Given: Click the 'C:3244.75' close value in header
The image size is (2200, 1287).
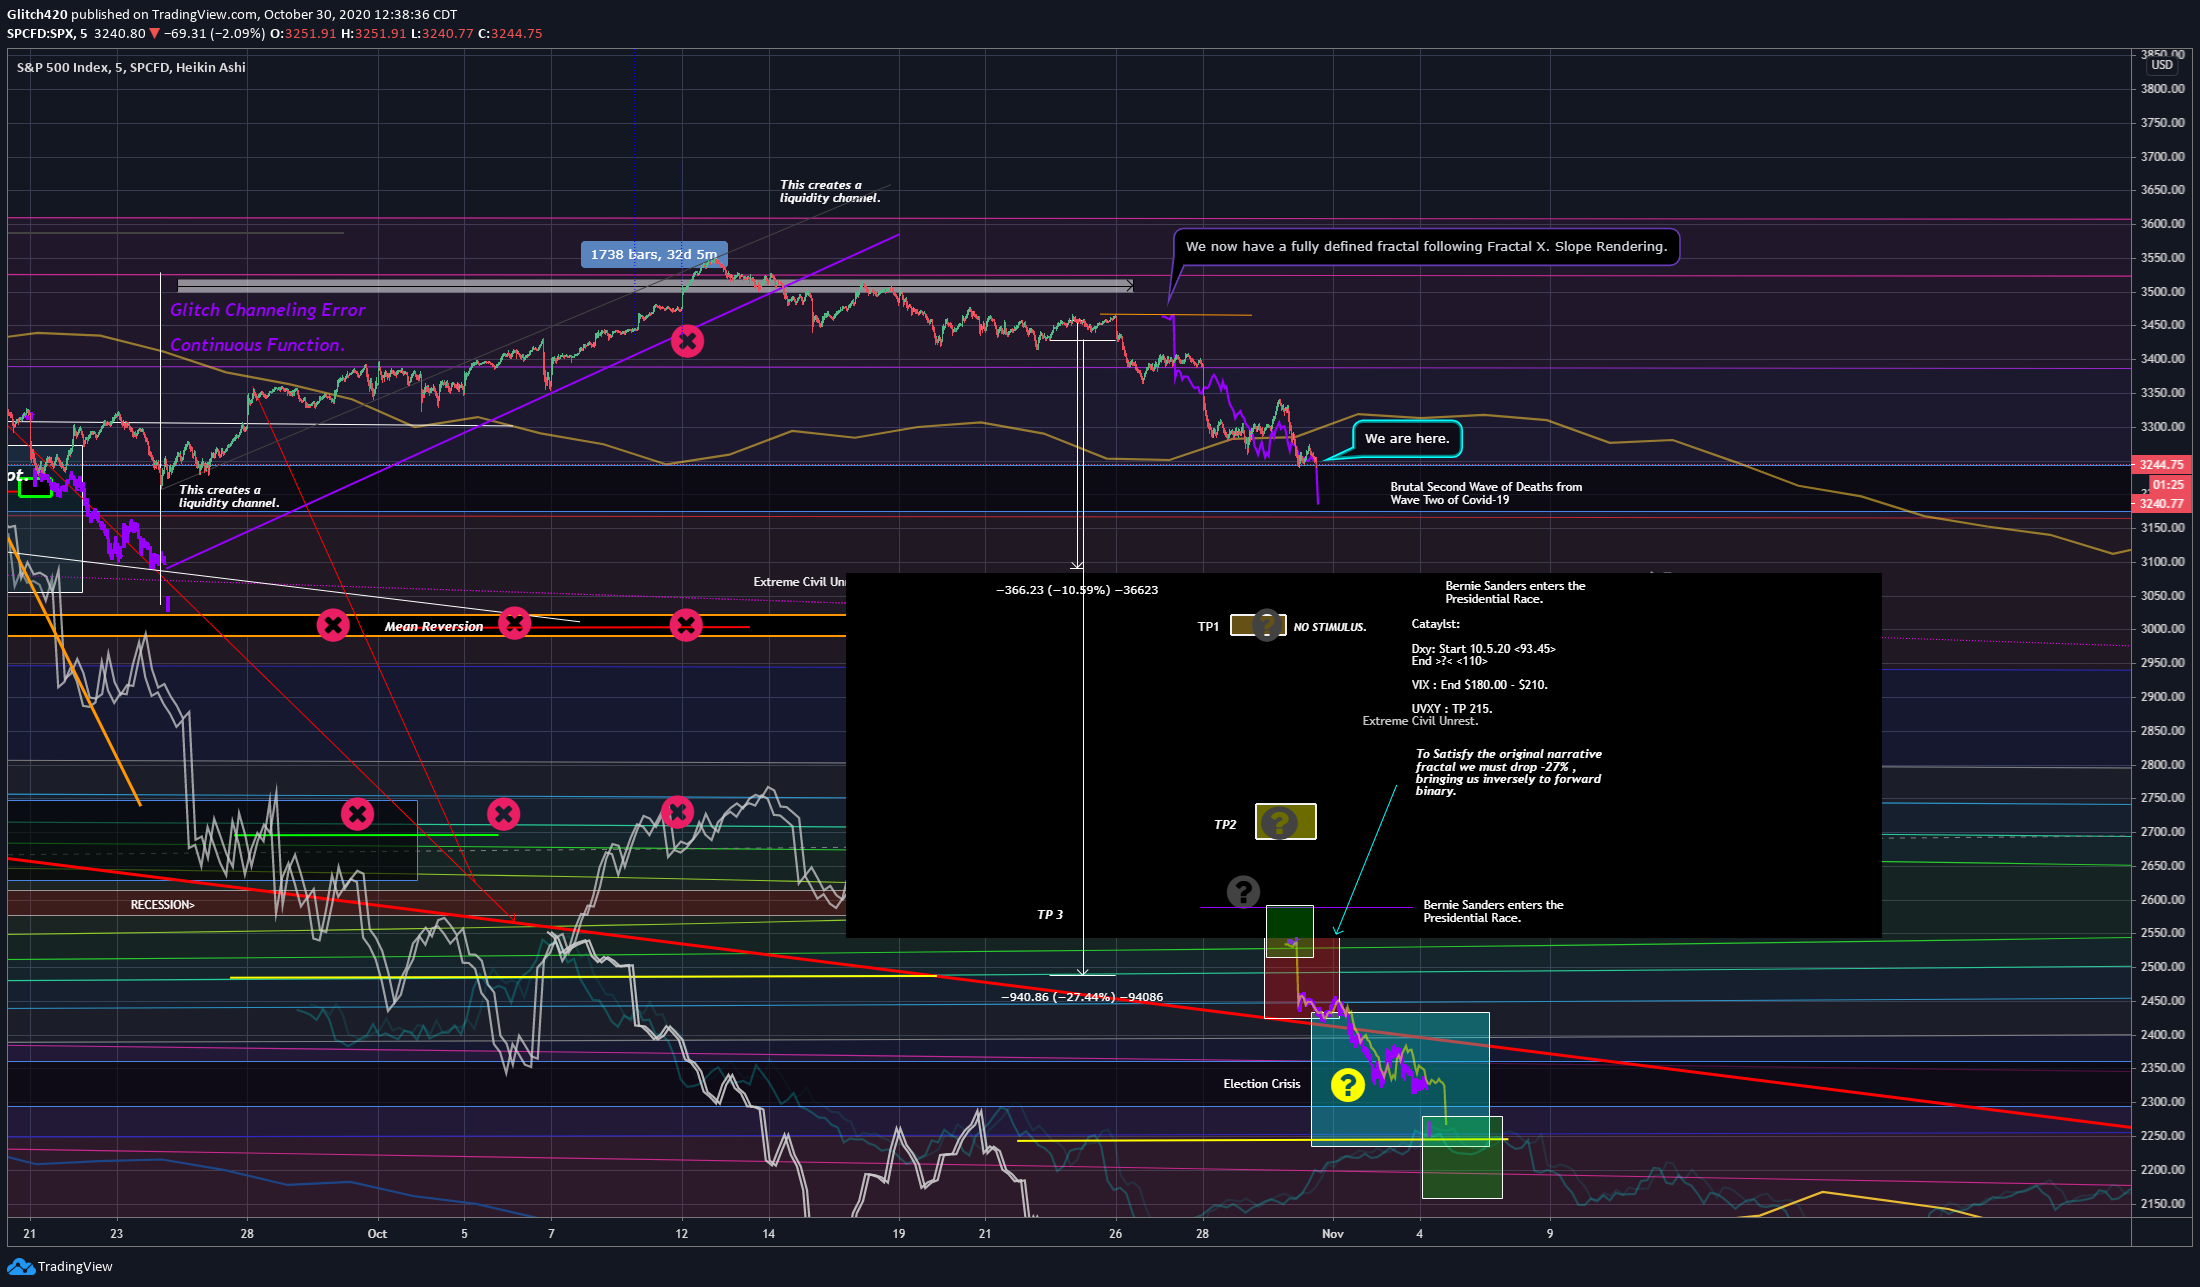Looking at the screenshot, I should click(510, 33).
